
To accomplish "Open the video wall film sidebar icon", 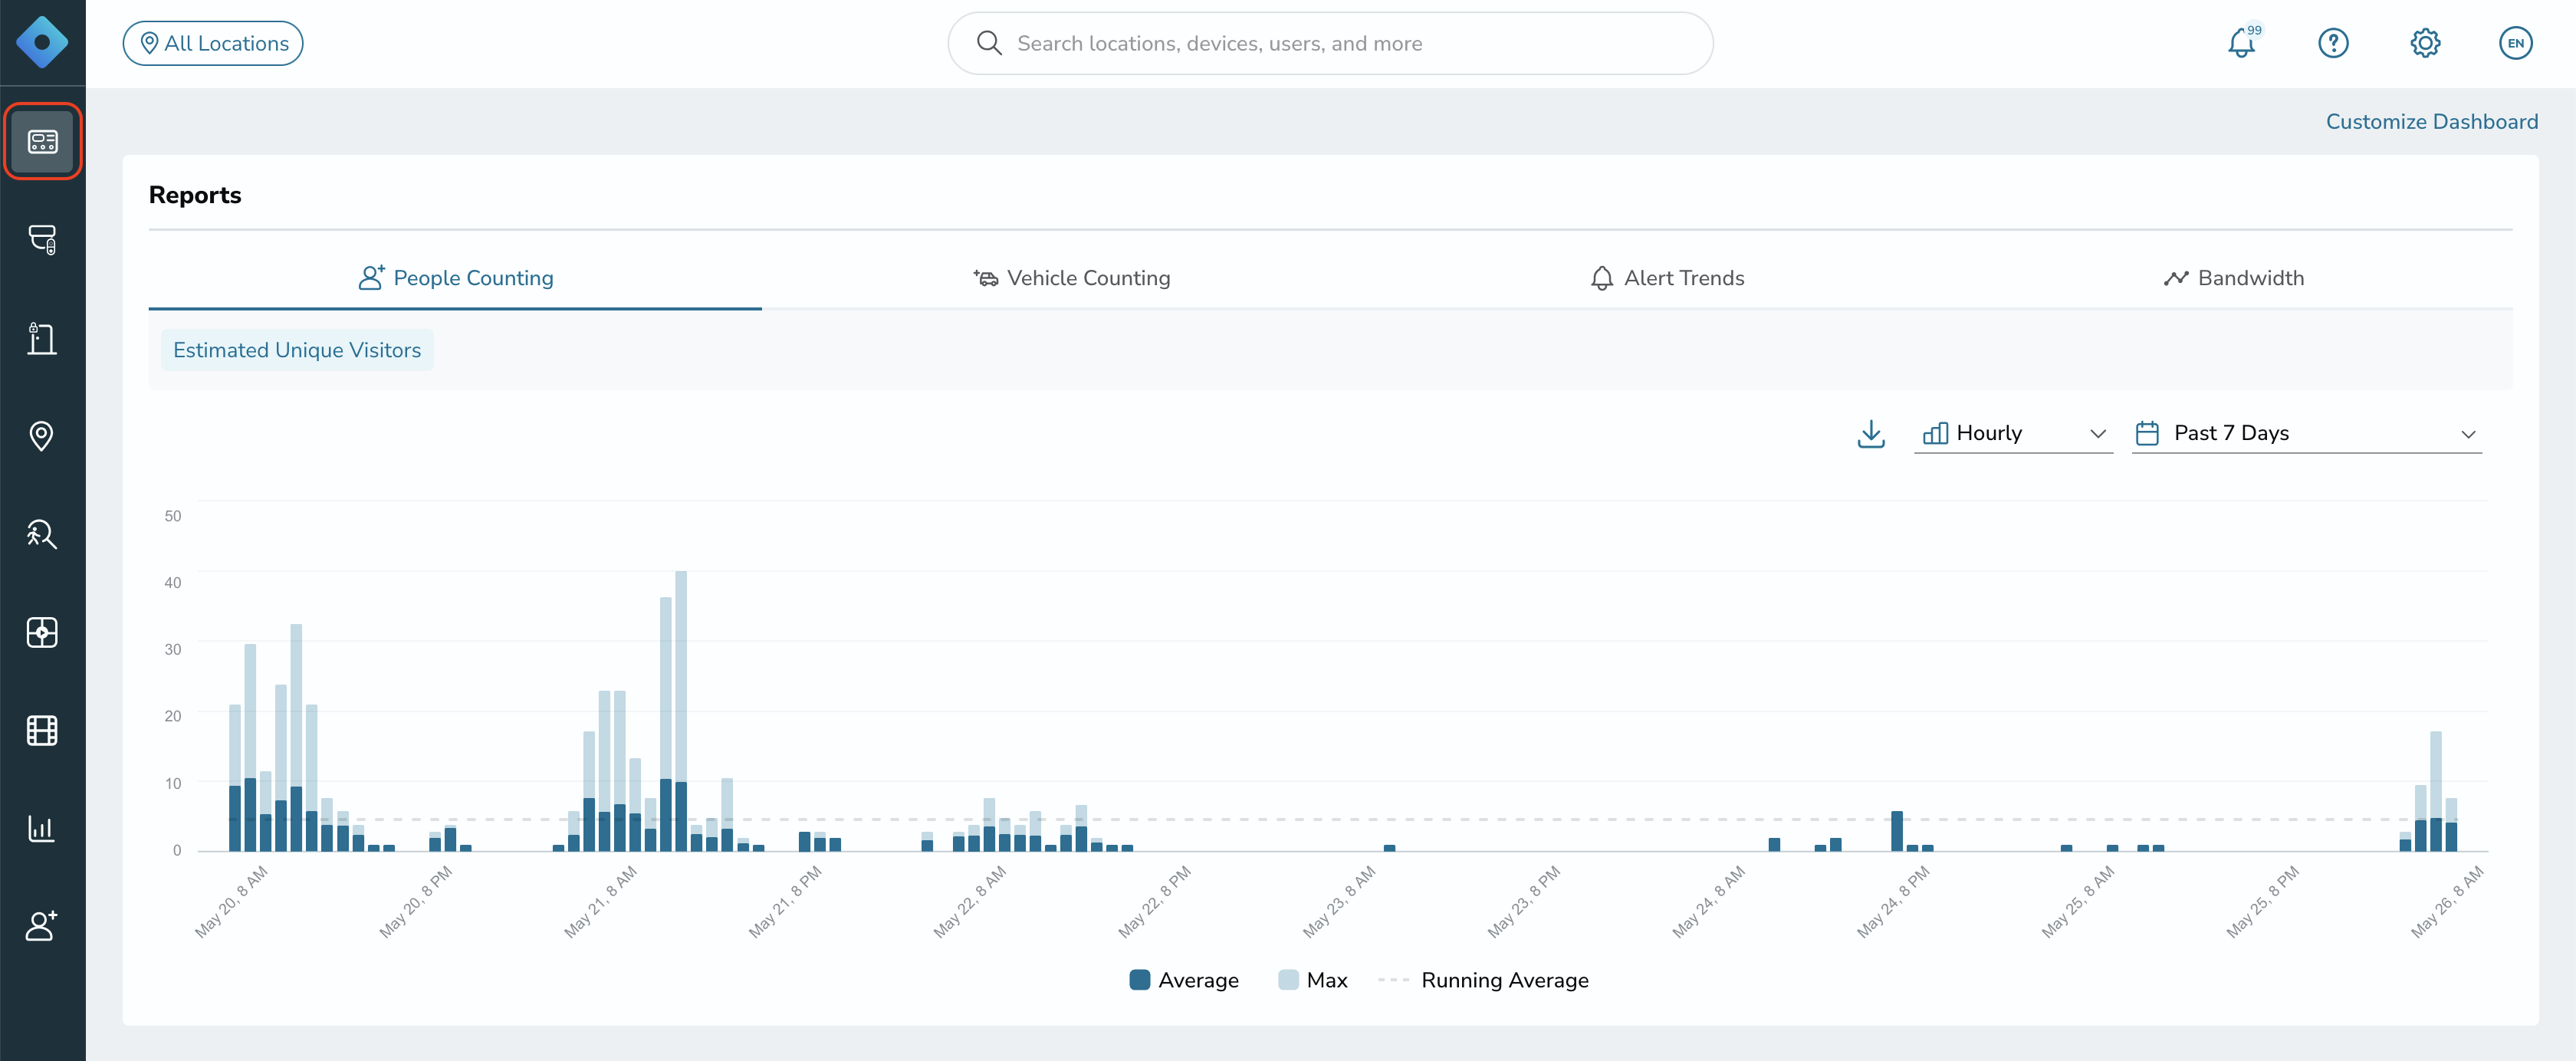I will point(42,730).
